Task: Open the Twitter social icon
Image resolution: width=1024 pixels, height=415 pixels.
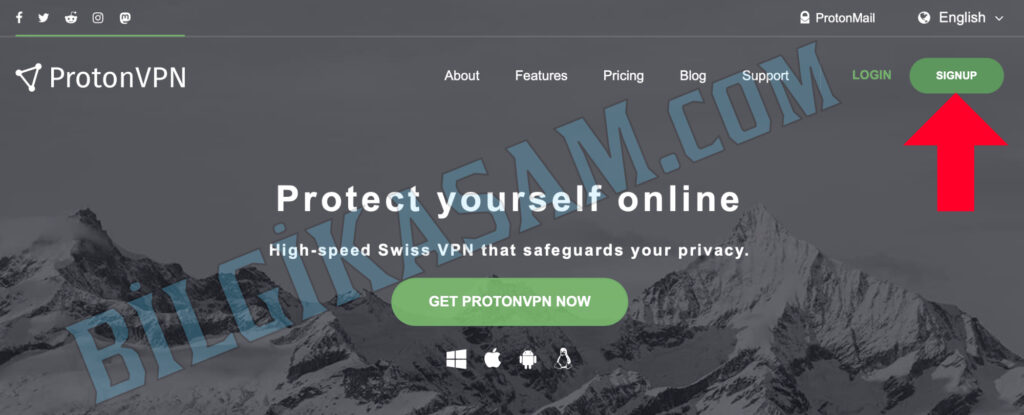Action: pos(44,18)
